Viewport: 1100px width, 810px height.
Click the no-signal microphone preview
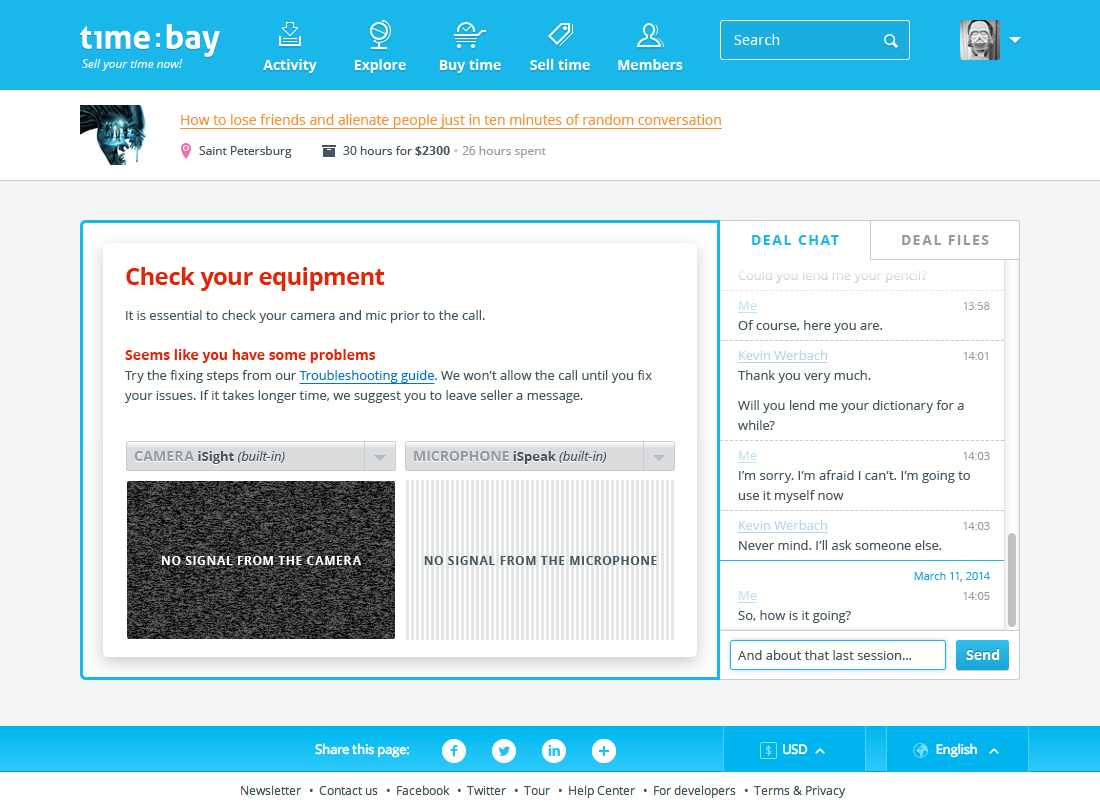pyautogui.click(x=540, y=560)
